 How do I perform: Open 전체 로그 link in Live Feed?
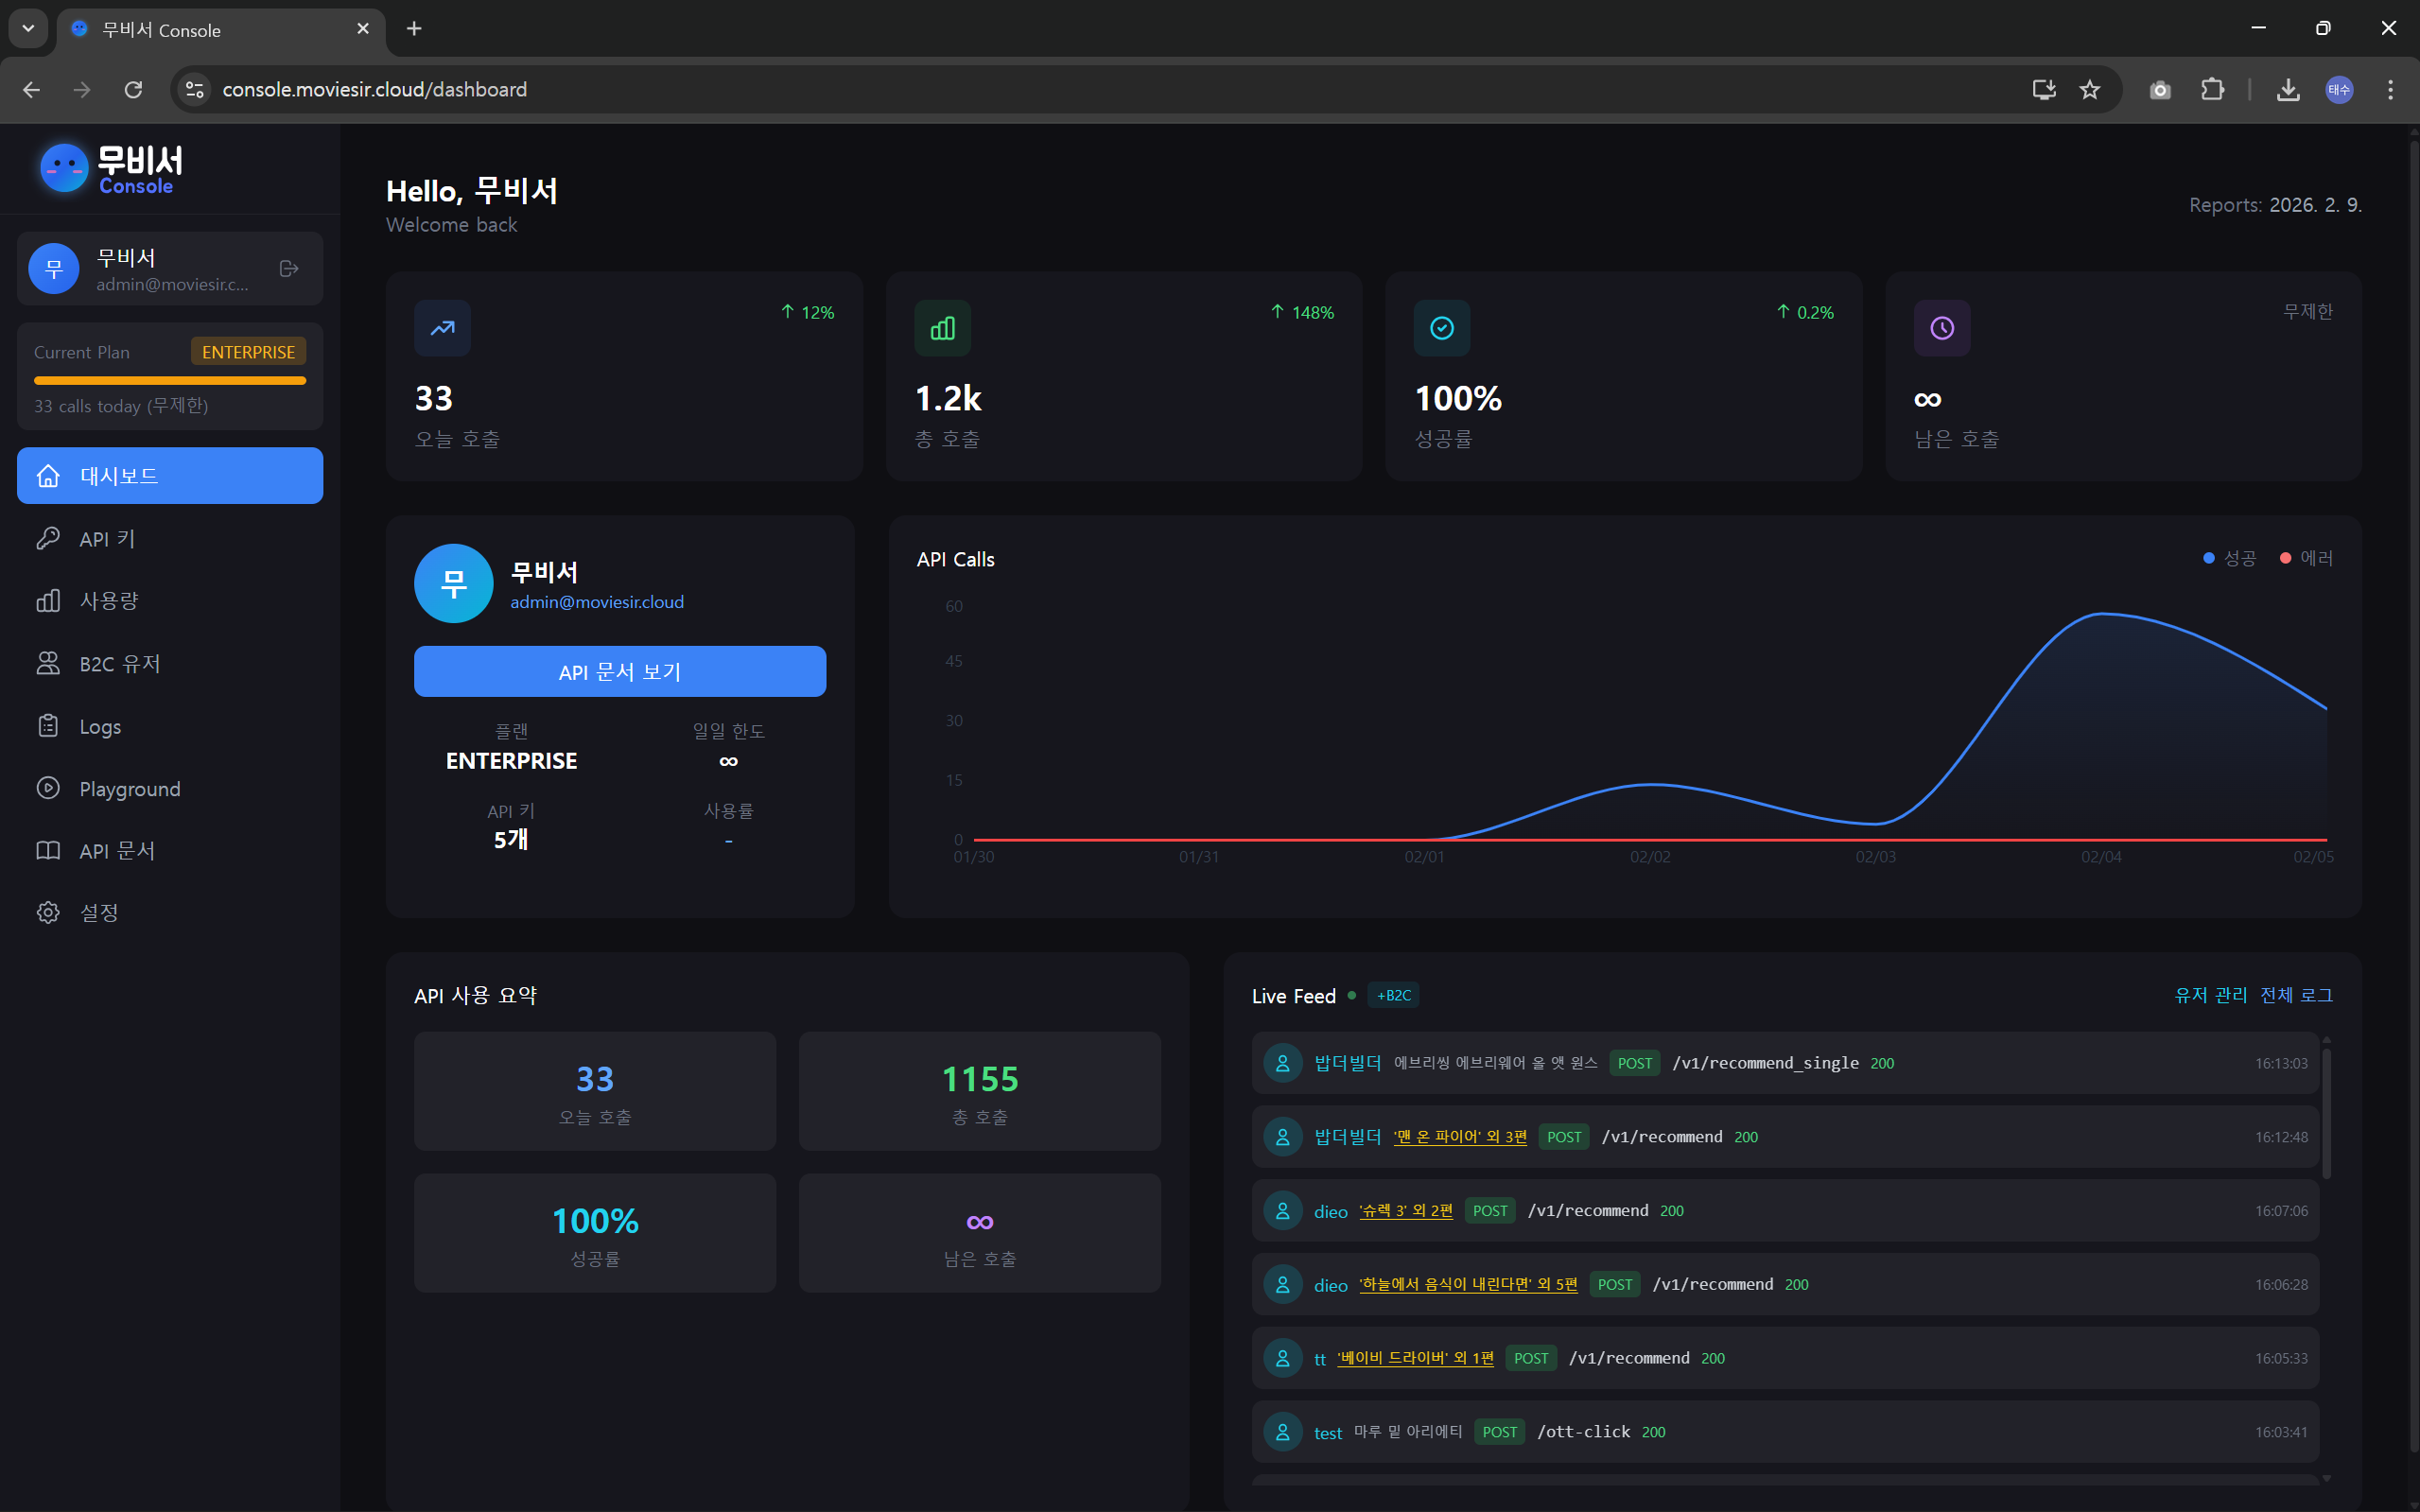pos(2296,995)
